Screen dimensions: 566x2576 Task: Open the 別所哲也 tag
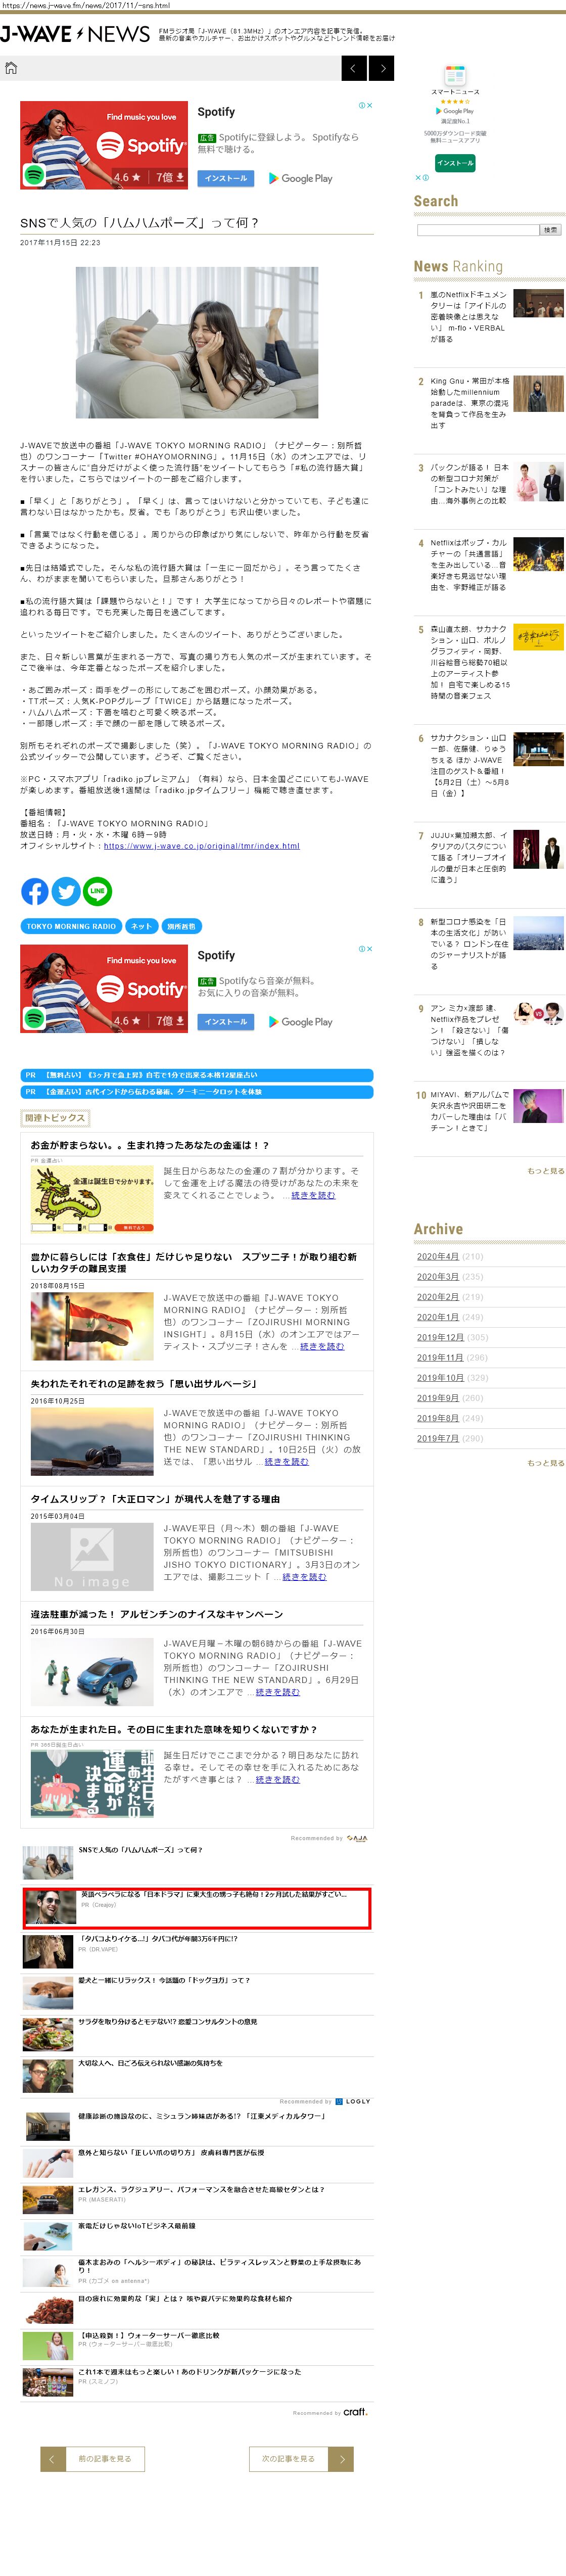pyautogui.click(x=181, y=926)
